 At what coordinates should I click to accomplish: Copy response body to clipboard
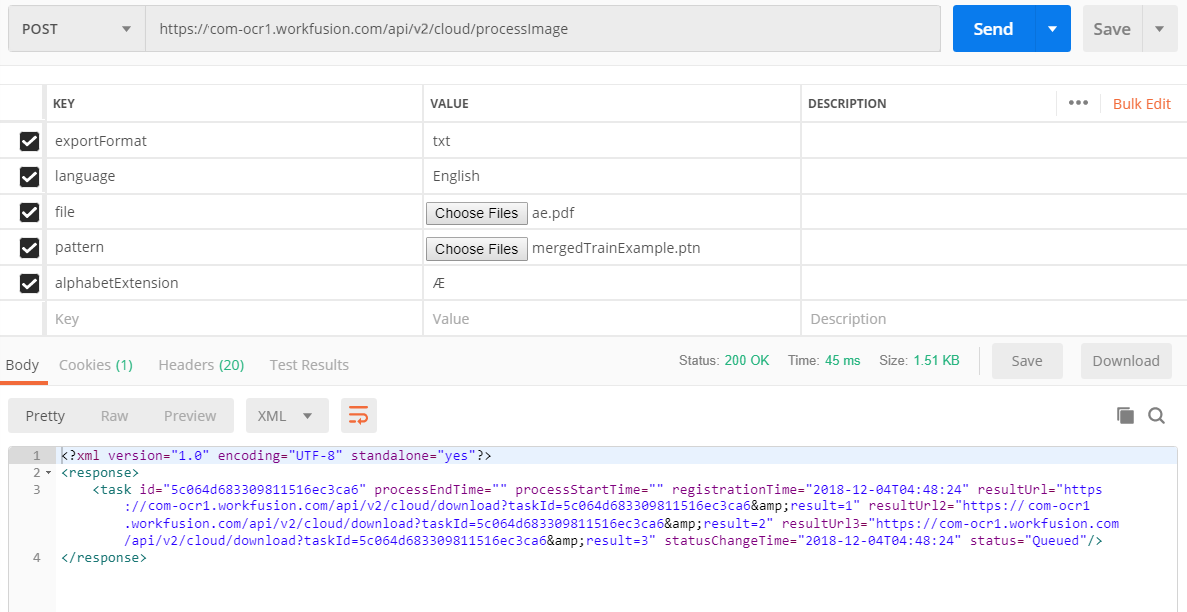[x=1126, y=415]
